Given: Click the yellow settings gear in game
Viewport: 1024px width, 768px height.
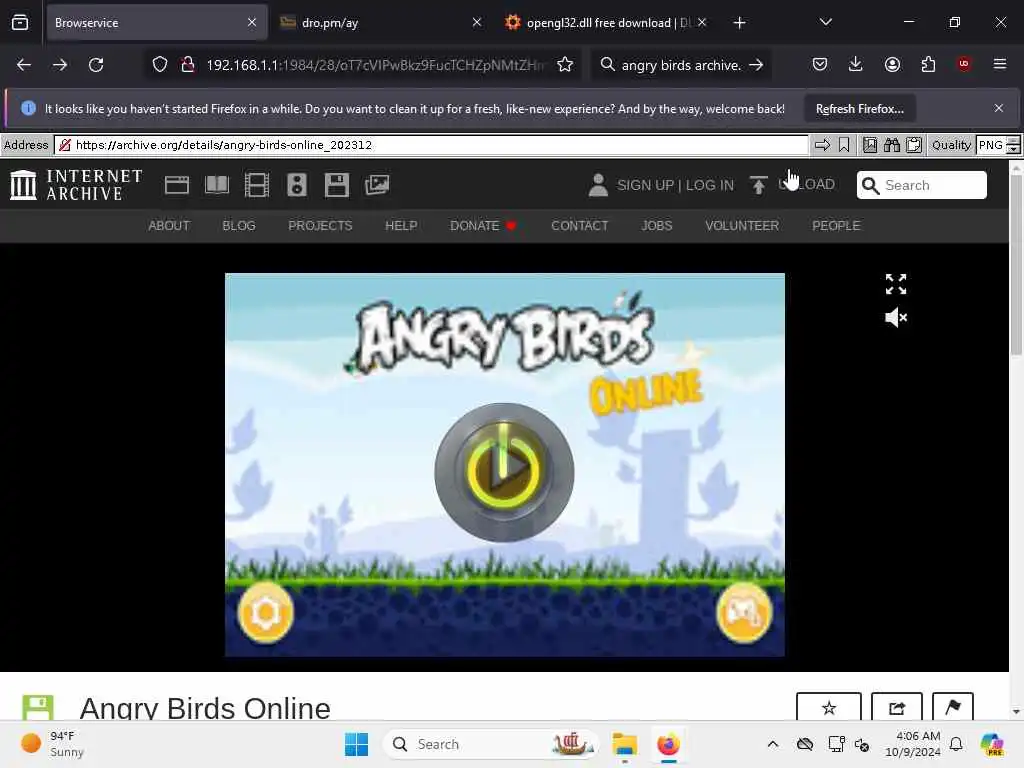Looking at the screenshot, I should point(266,613).
